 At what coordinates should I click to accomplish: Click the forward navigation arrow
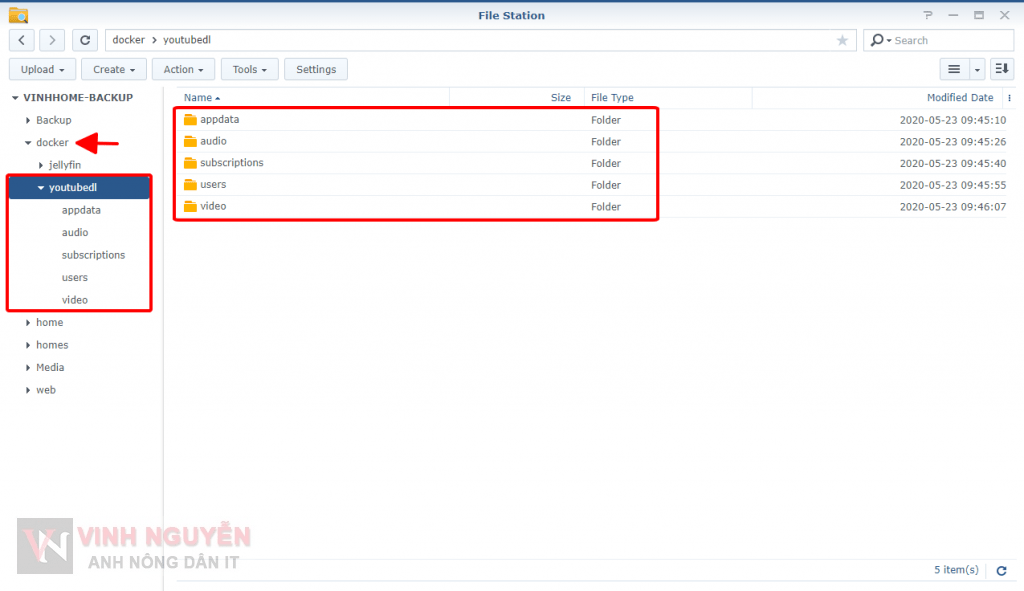pyautogui.click(x=52, y=40)
